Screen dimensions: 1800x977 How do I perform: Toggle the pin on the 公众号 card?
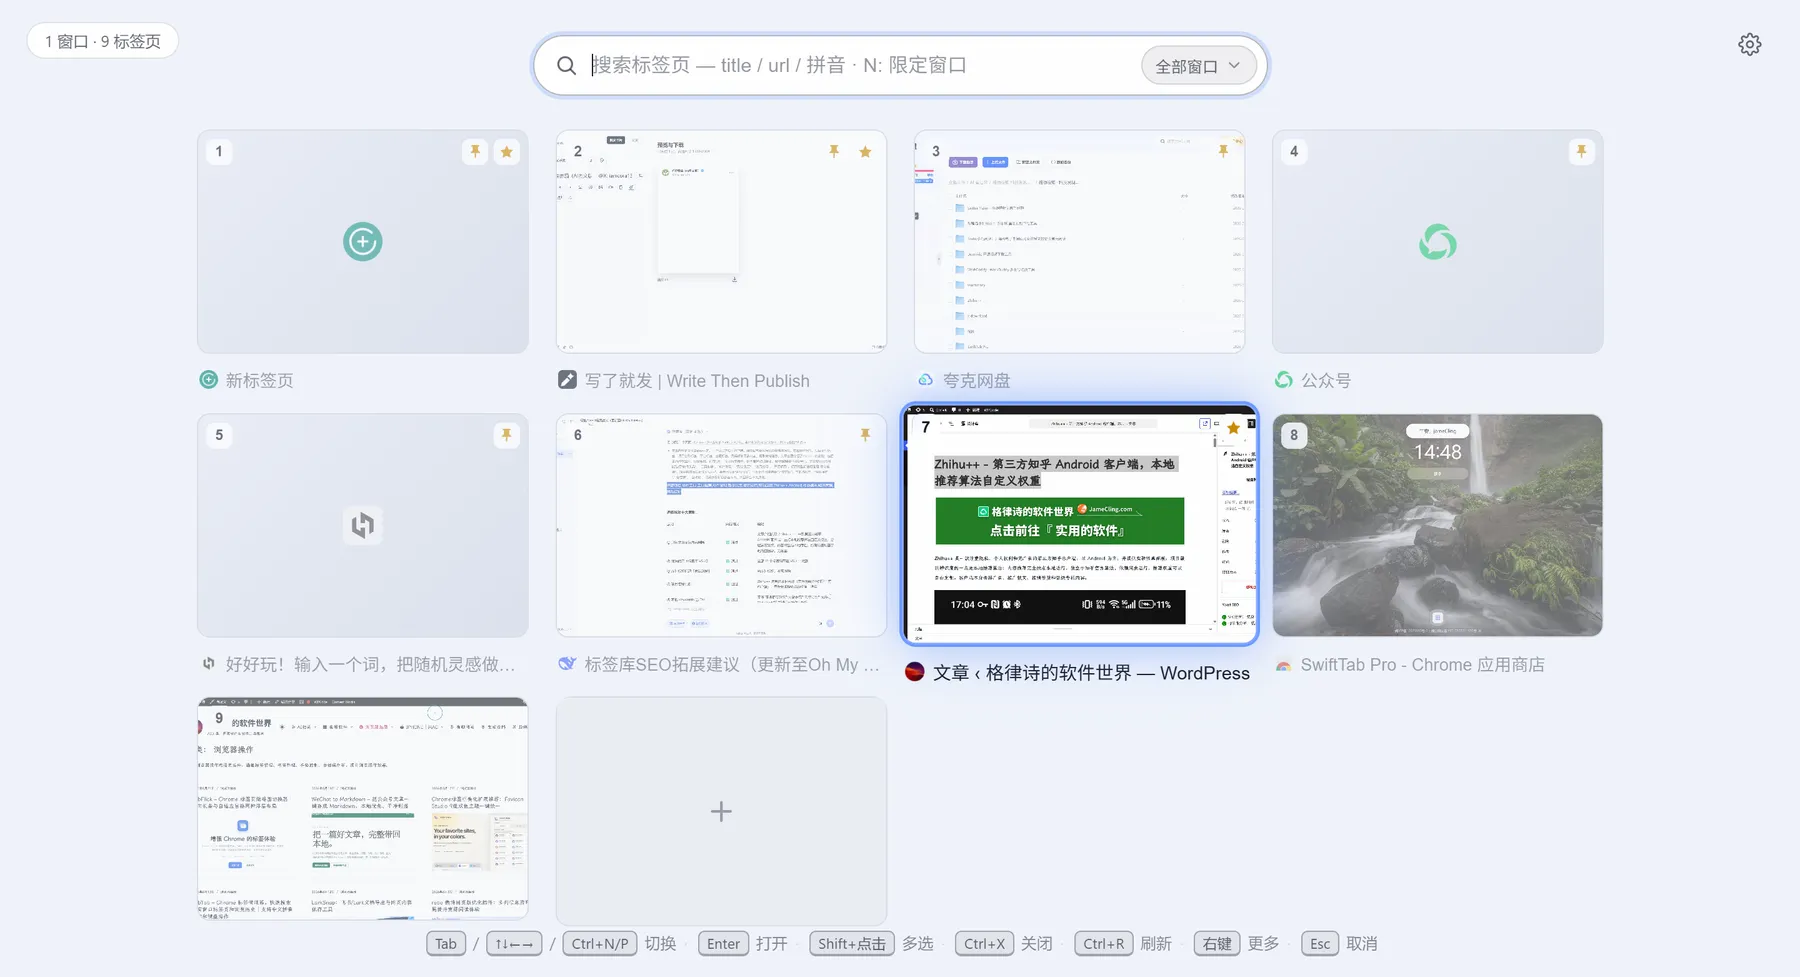[1581, 152]
